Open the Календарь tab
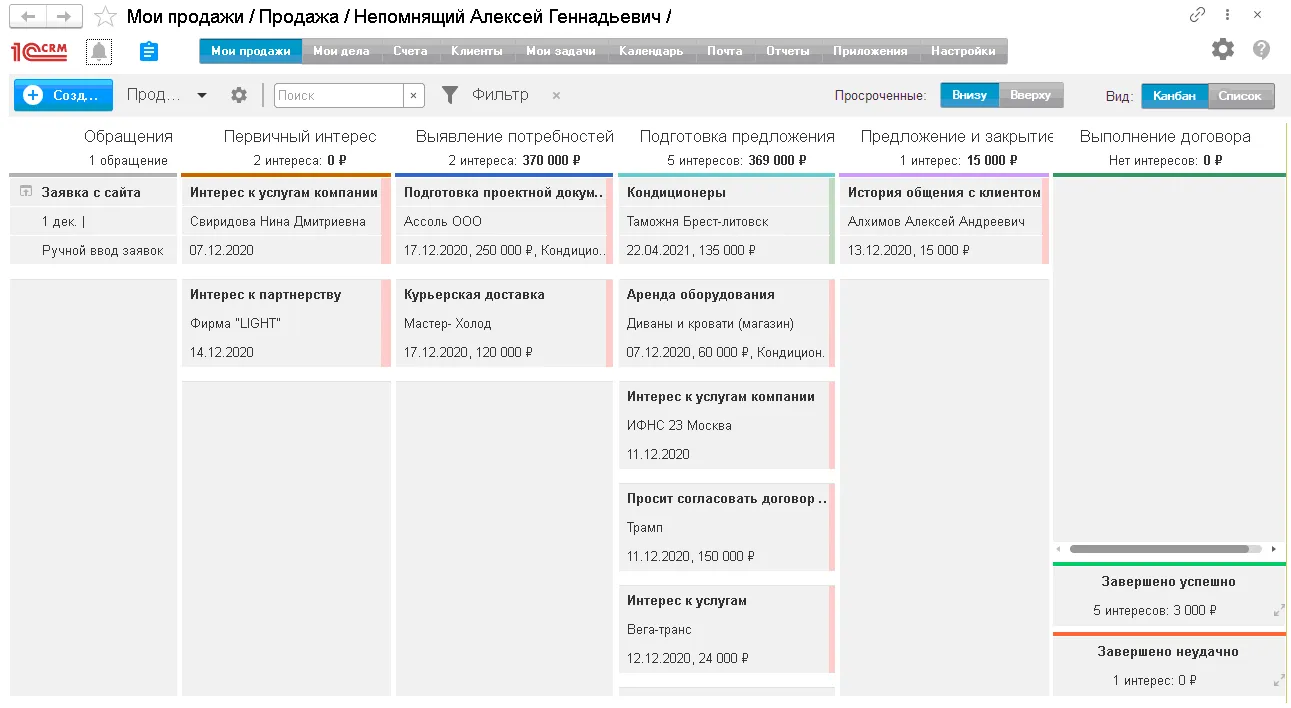The height and width of the screenshot is (708, 1291). [651, 51]
